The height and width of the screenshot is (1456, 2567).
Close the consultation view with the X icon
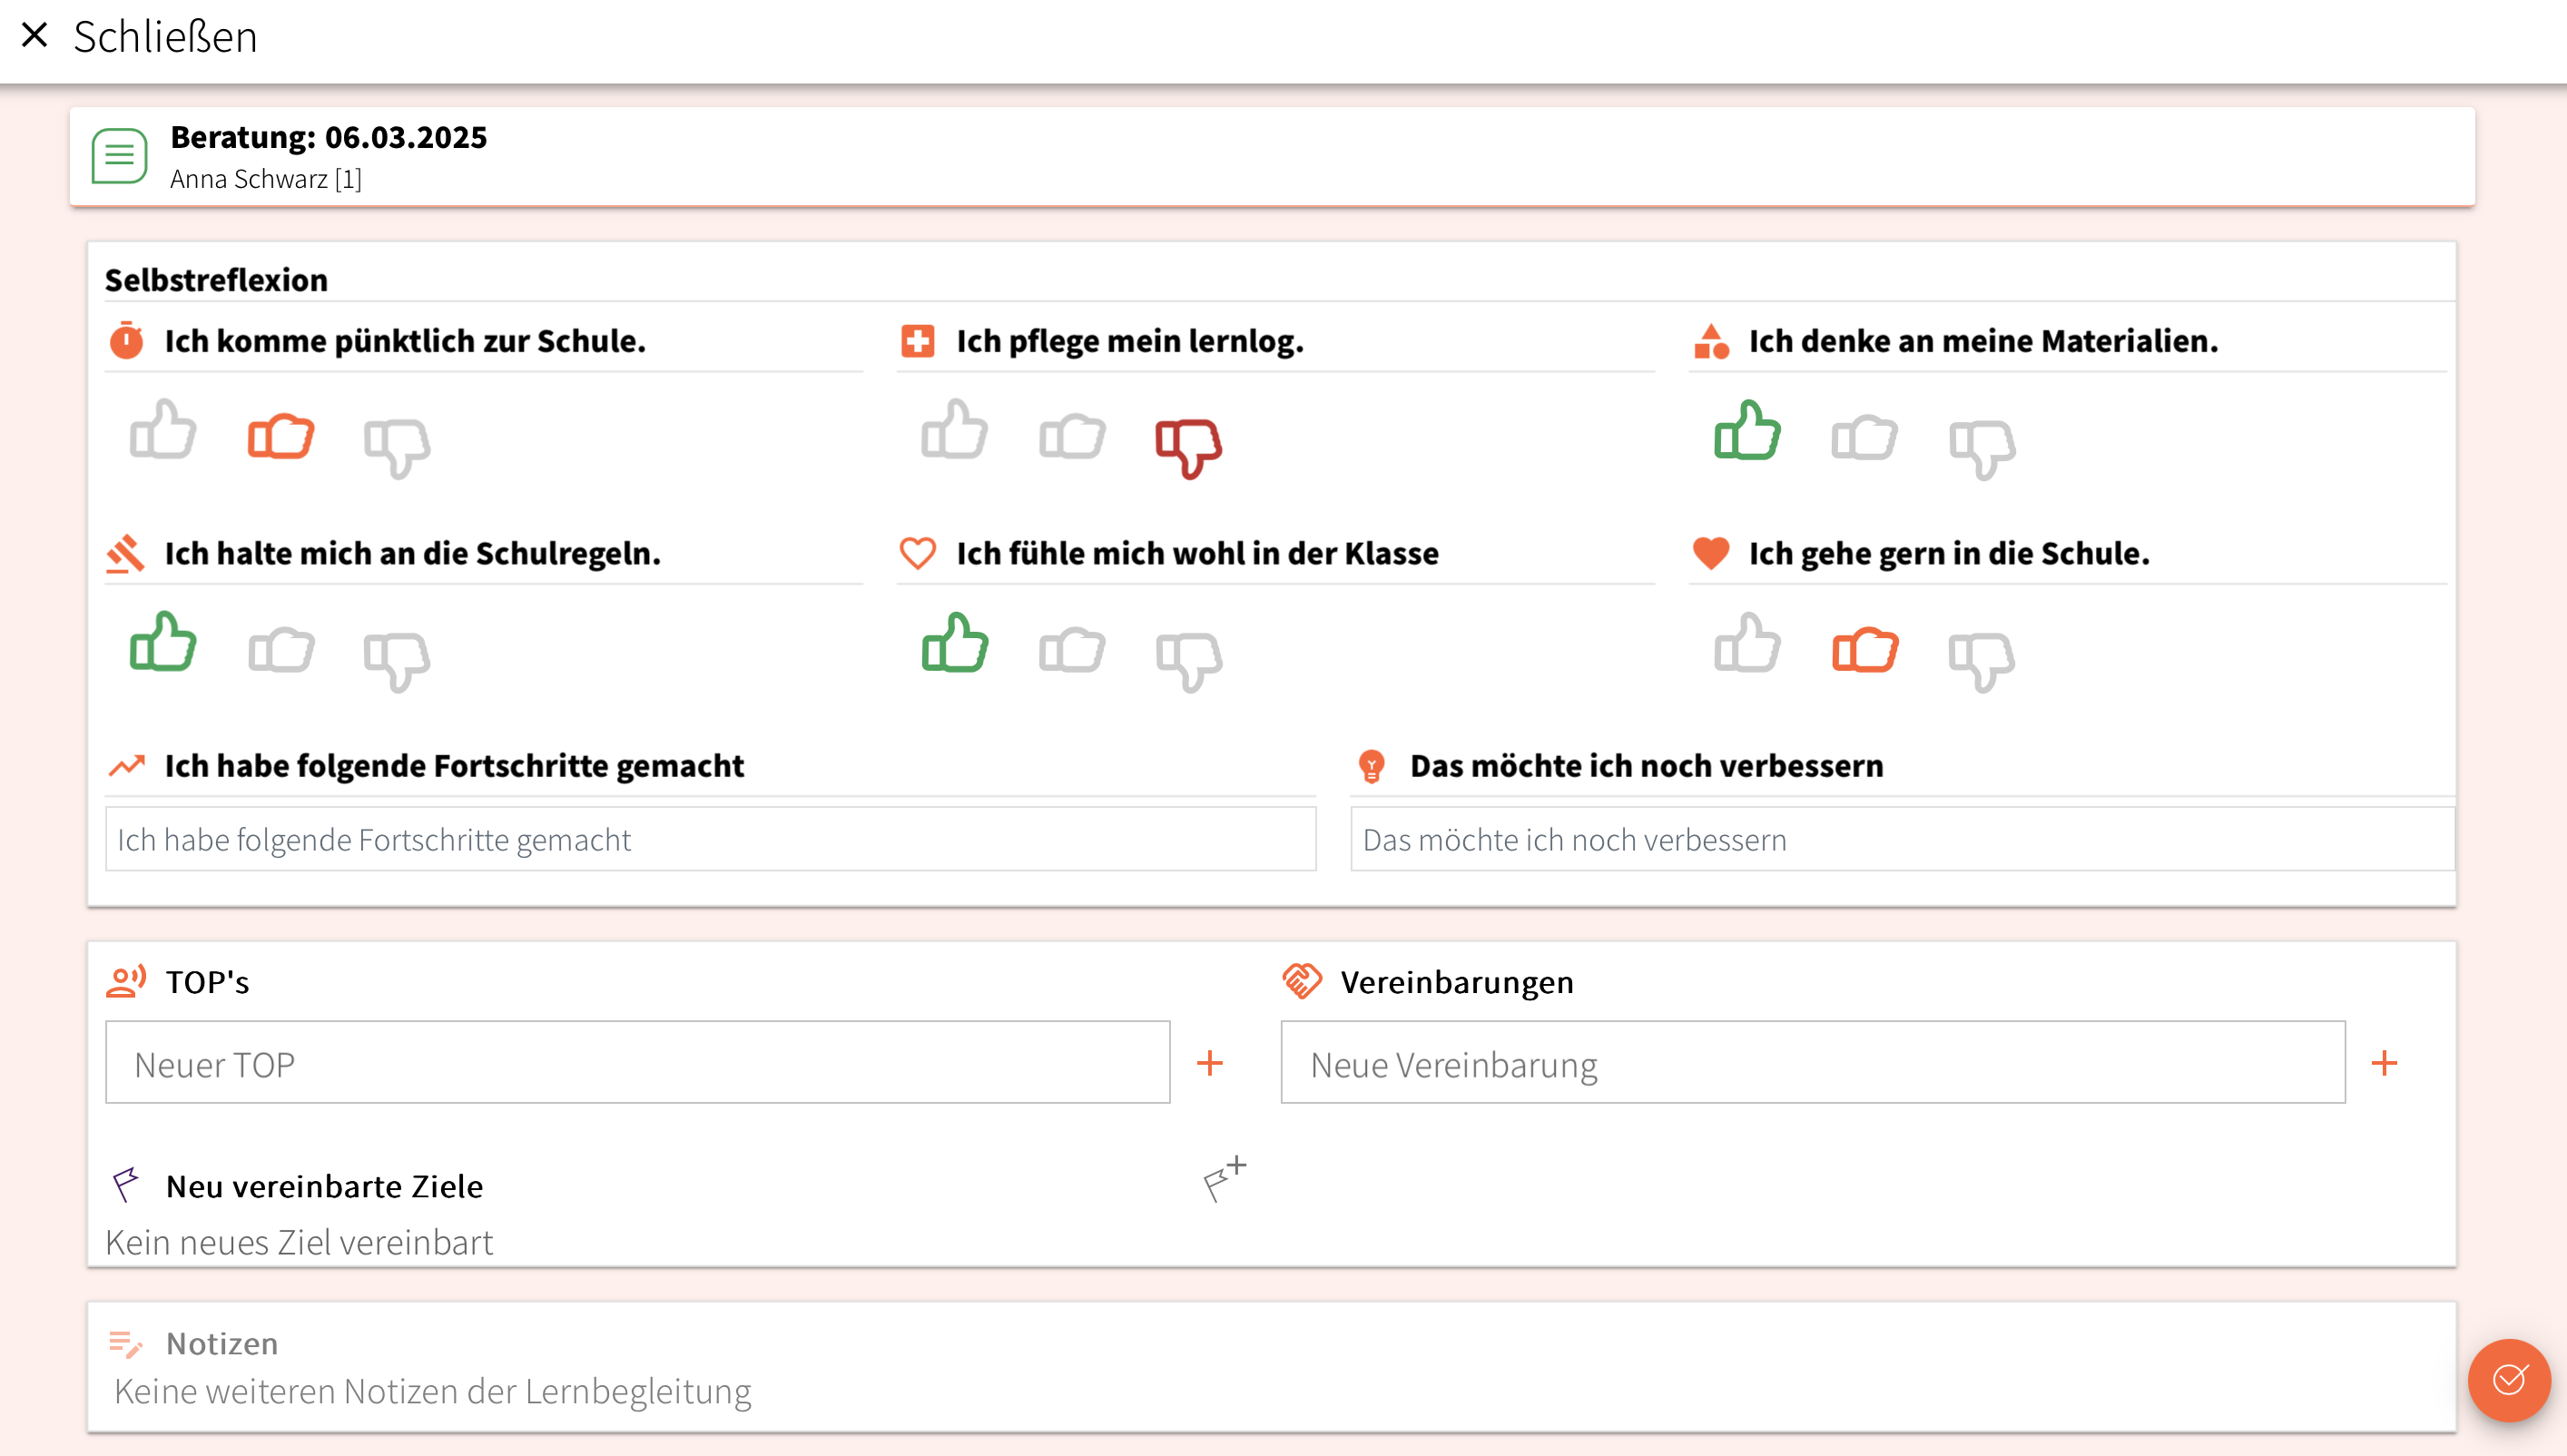click(x=34, y=35)
